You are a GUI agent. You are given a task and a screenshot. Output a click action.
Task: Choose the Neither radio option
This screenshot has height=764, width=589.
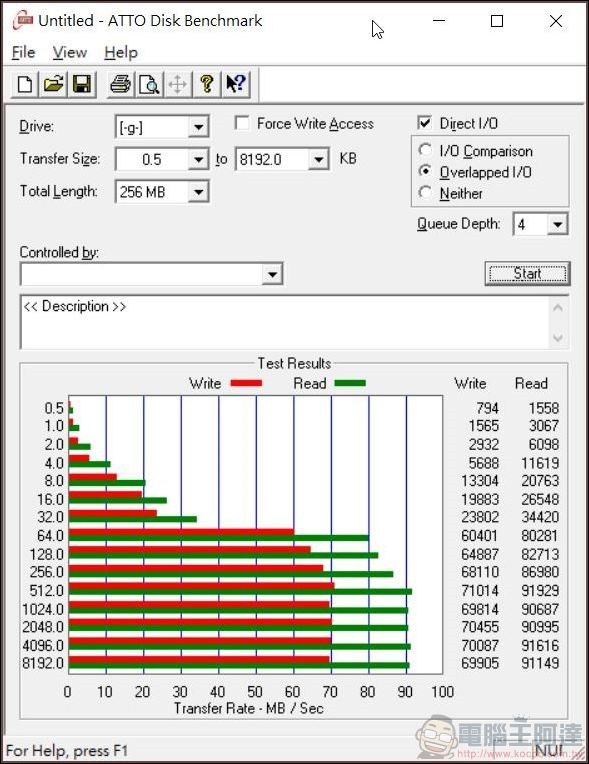pos(425,193)
